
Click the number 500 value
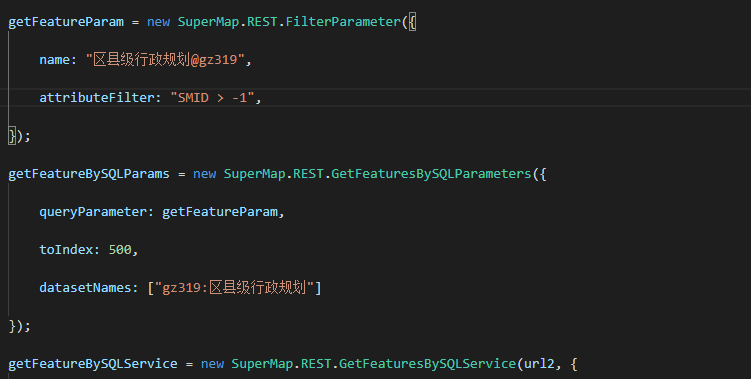click(120, 250)
